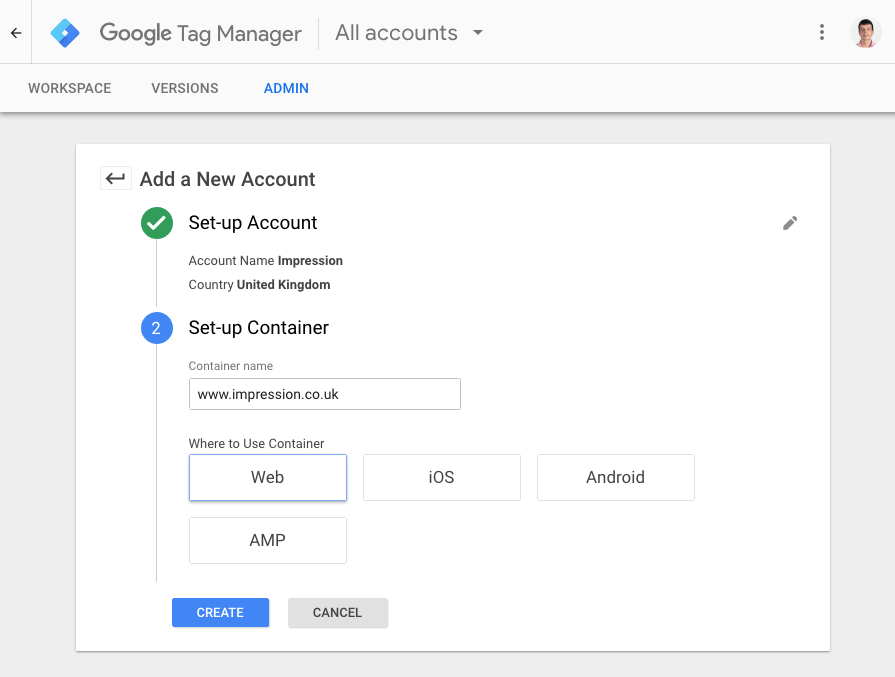Edit Set-up Account with the pencil icon
The width and height of the screenshot is (895, 677).
click(x=790, y=223)
